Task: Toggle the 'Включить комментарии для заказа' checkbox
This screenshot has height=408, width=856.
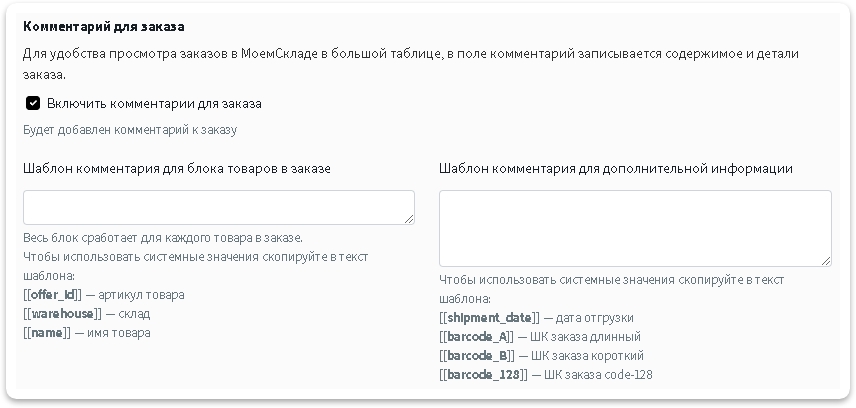Action: [33, 103]
